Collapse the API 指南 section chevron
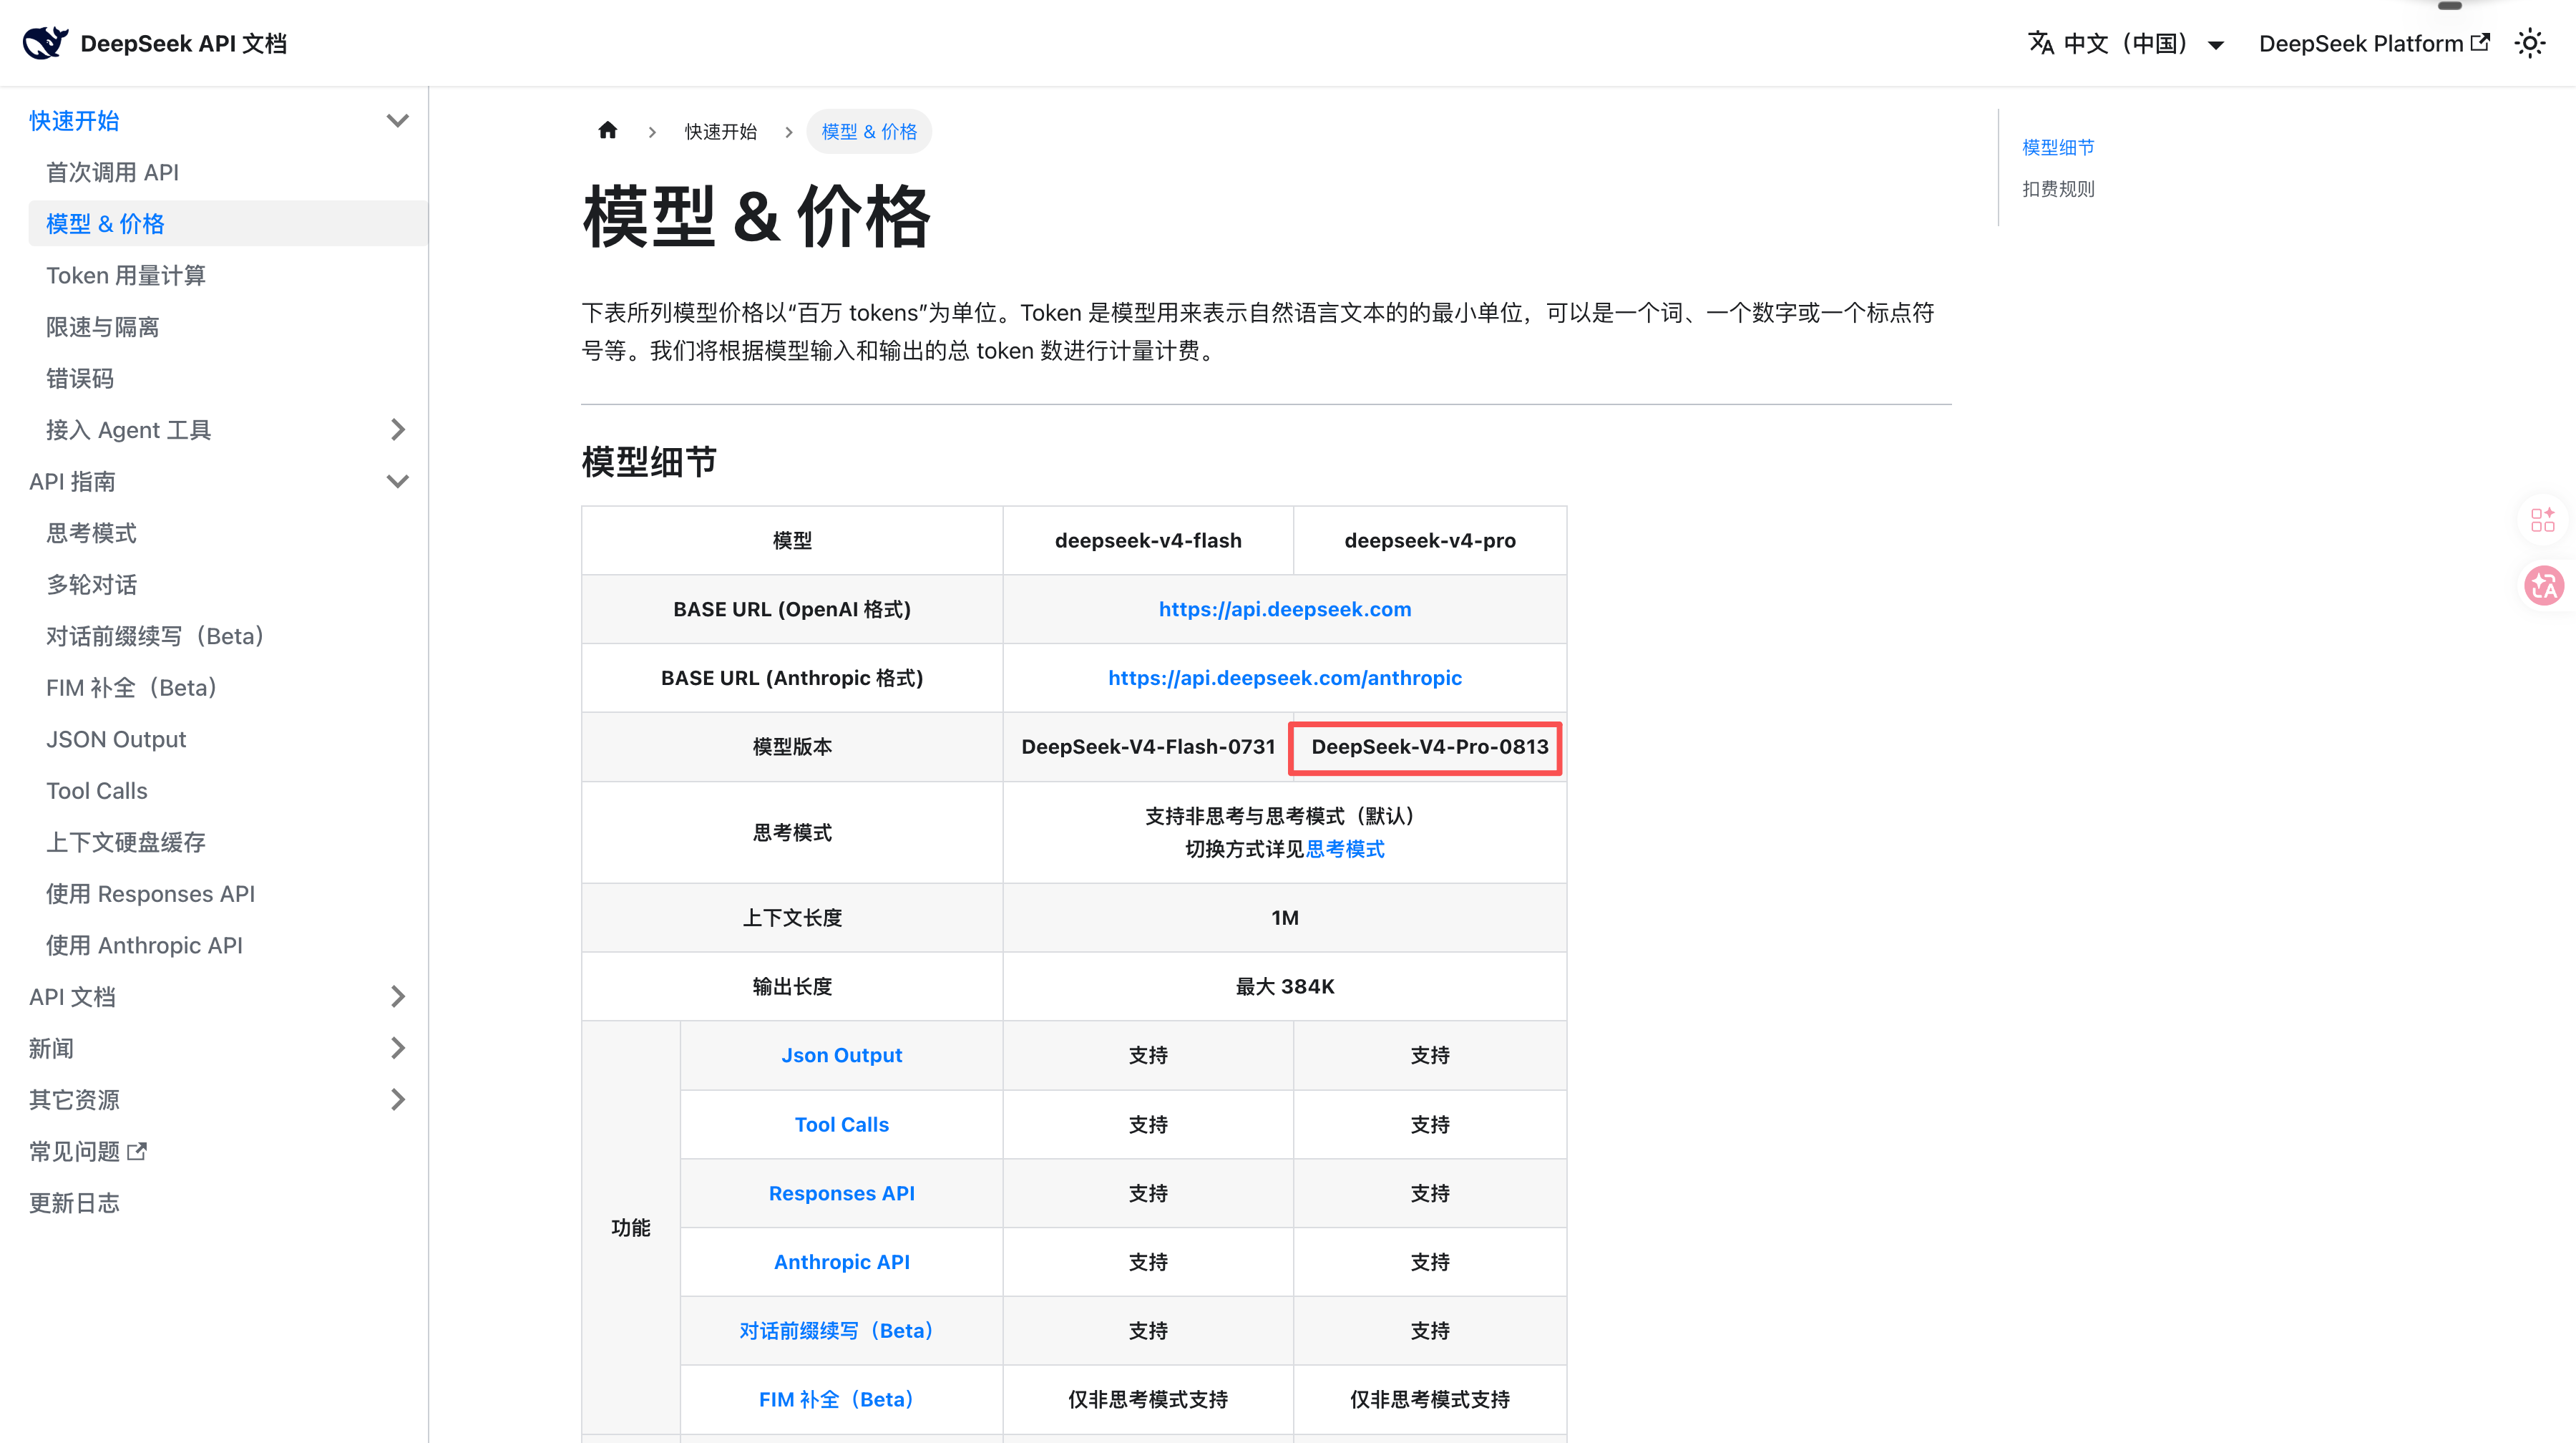This screenshot has height=1443, width=2576. tap(398, 482)
